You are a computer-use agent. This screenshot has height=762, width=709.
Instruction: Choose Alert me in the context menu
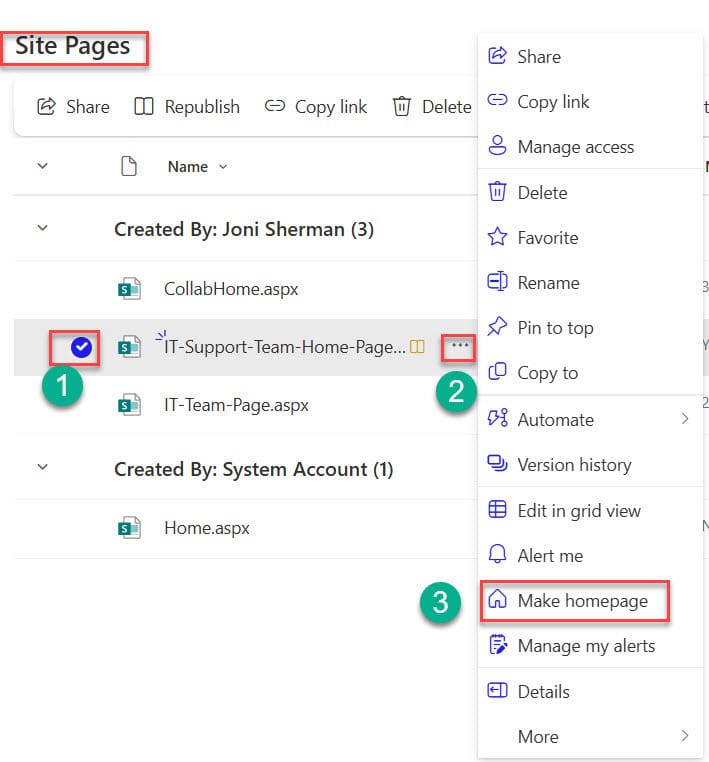(x=590, y=555)
